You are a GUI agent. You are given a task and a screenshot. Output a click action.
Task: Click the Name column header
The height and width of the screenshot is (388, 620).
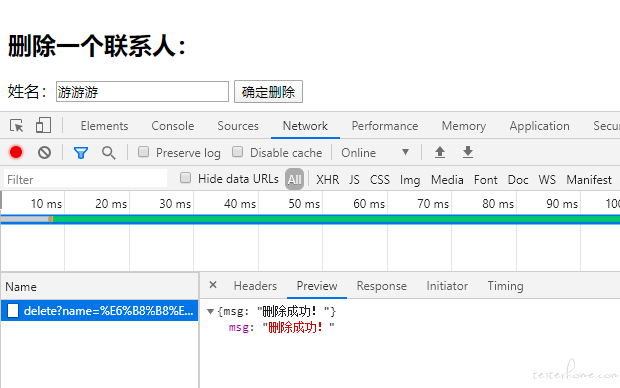point(100,286)
